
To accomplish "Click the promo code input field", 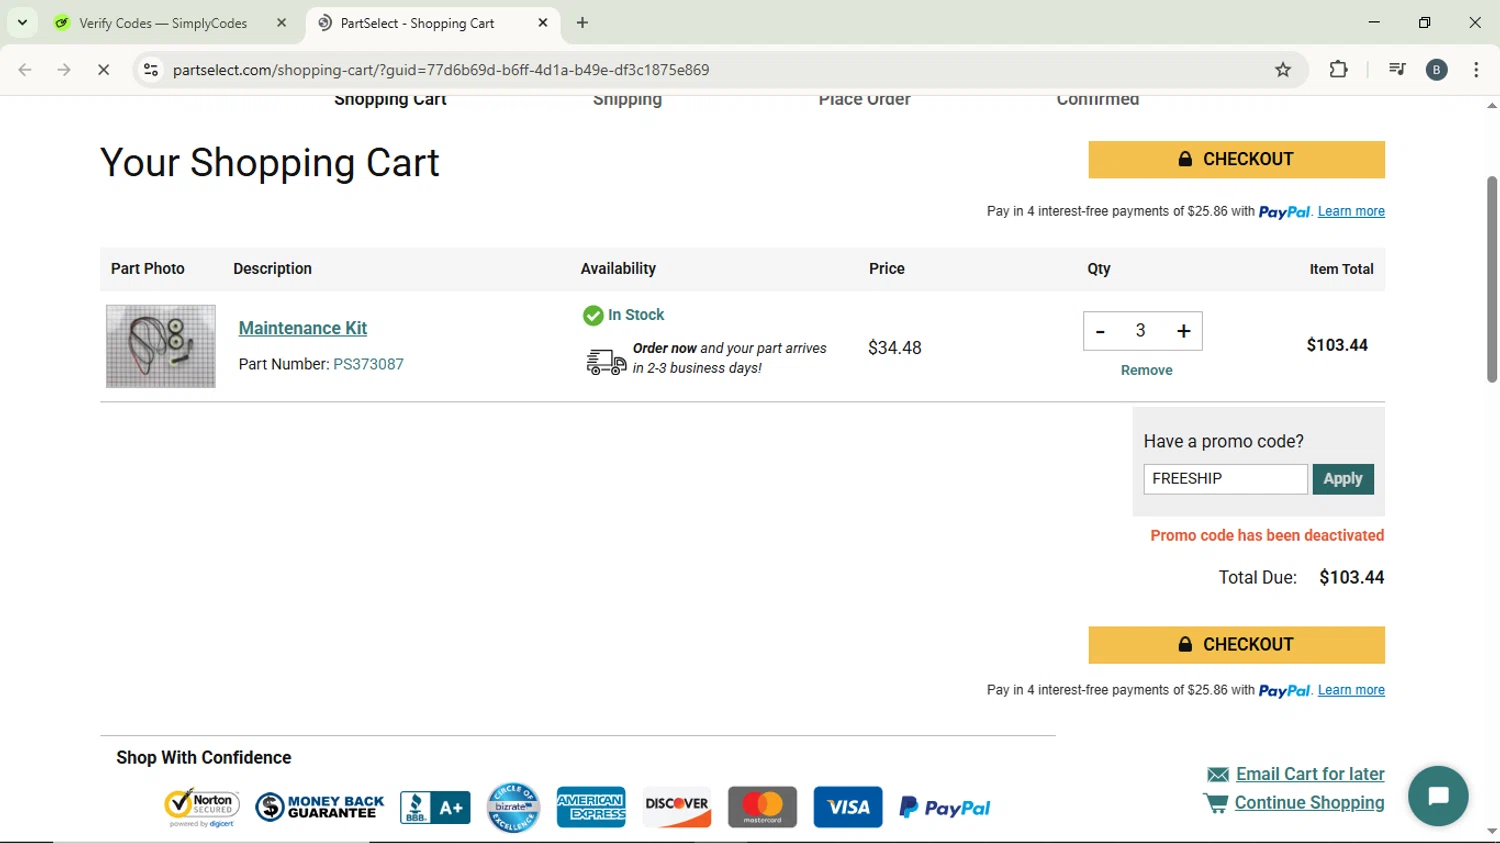I will pos(1225,479).
